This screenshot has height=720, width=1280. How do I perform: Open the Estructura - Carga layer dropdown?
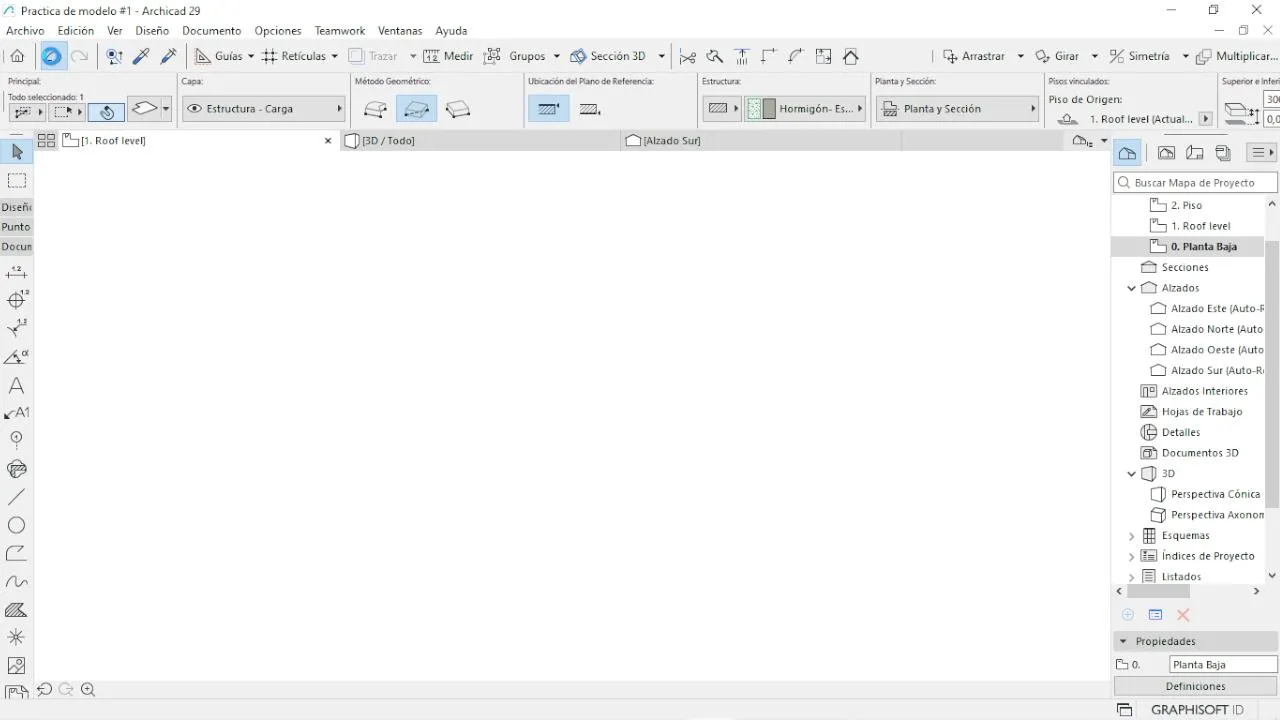263,108
